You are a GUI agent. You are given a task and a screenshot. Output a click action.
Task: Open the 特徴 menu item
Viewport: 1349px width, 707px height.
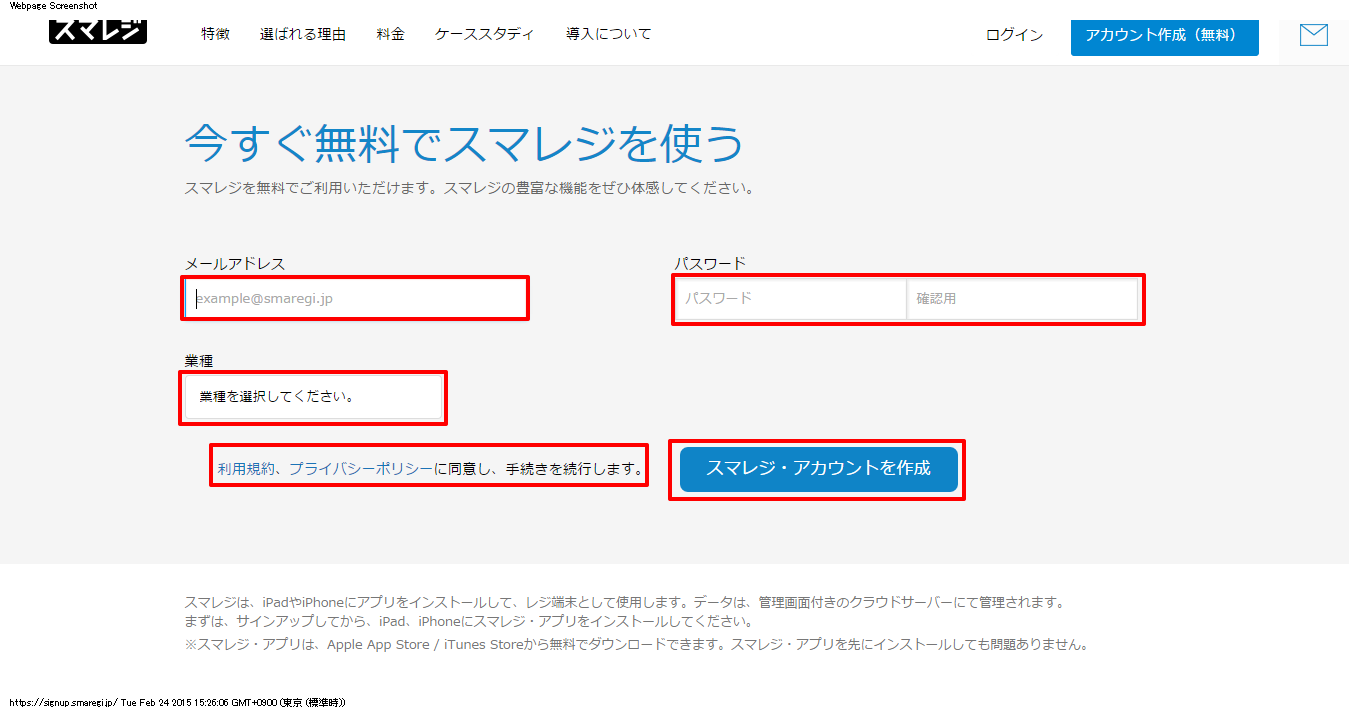(215, 34)
